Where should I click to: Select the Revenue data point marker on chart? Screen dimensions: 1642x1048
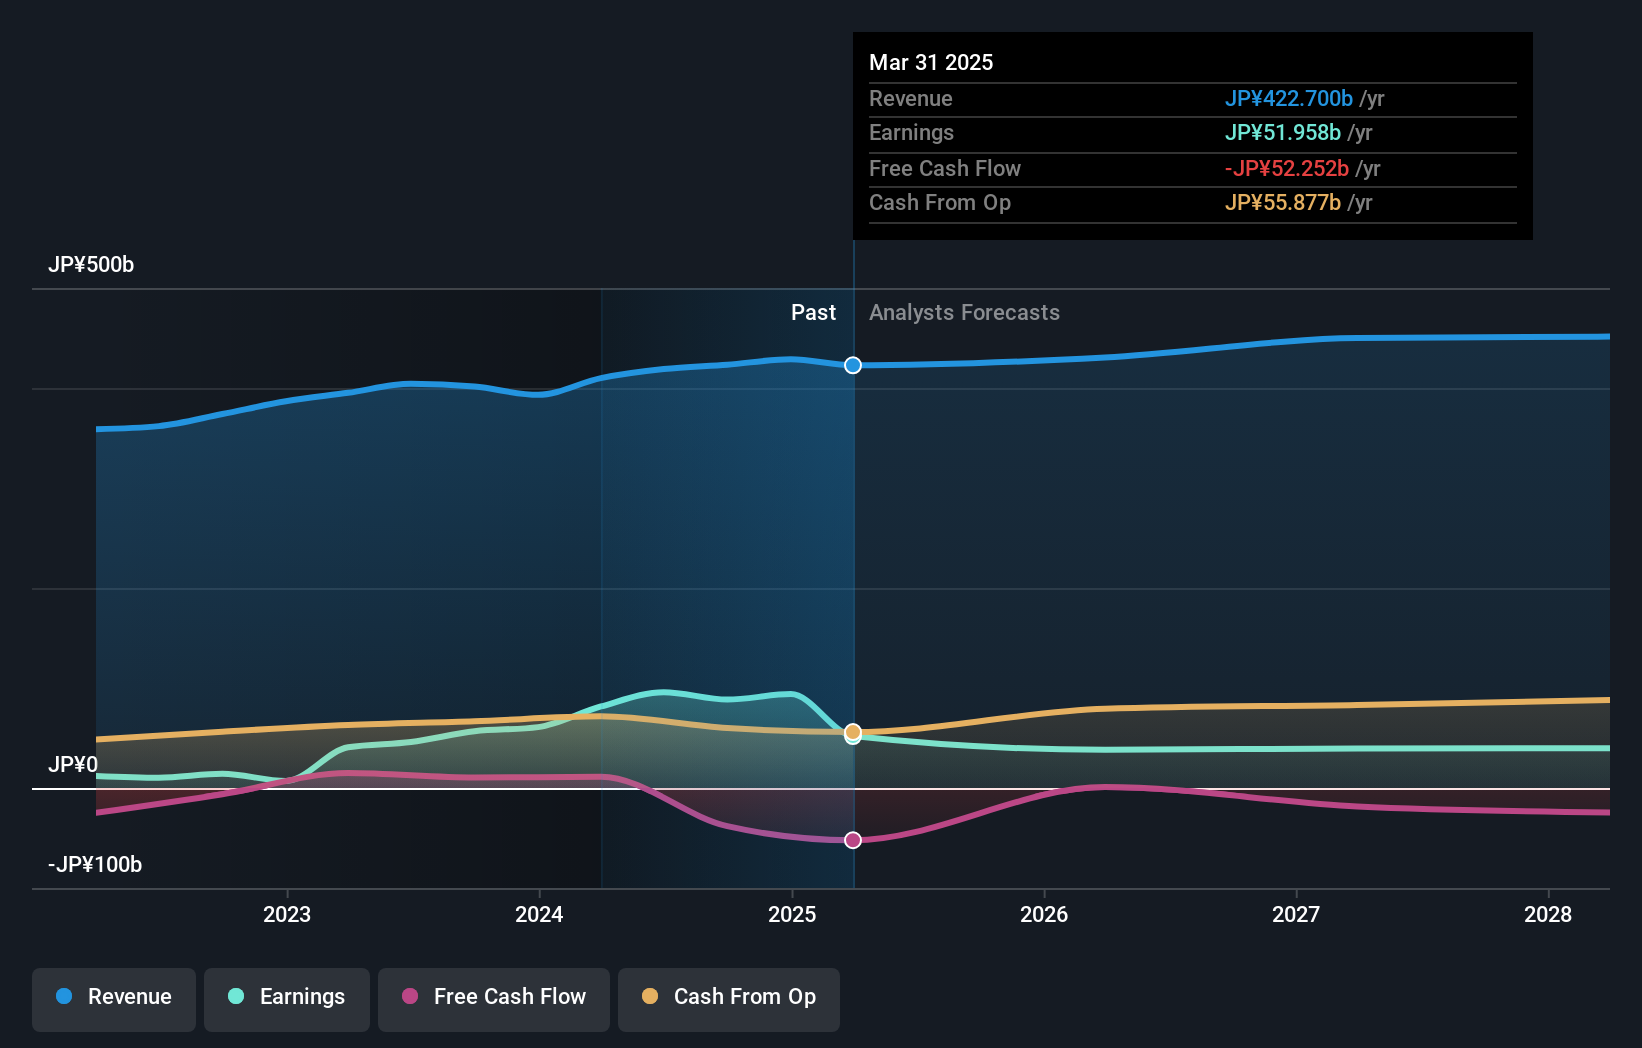pyautogui.click(x=852, y=365)
